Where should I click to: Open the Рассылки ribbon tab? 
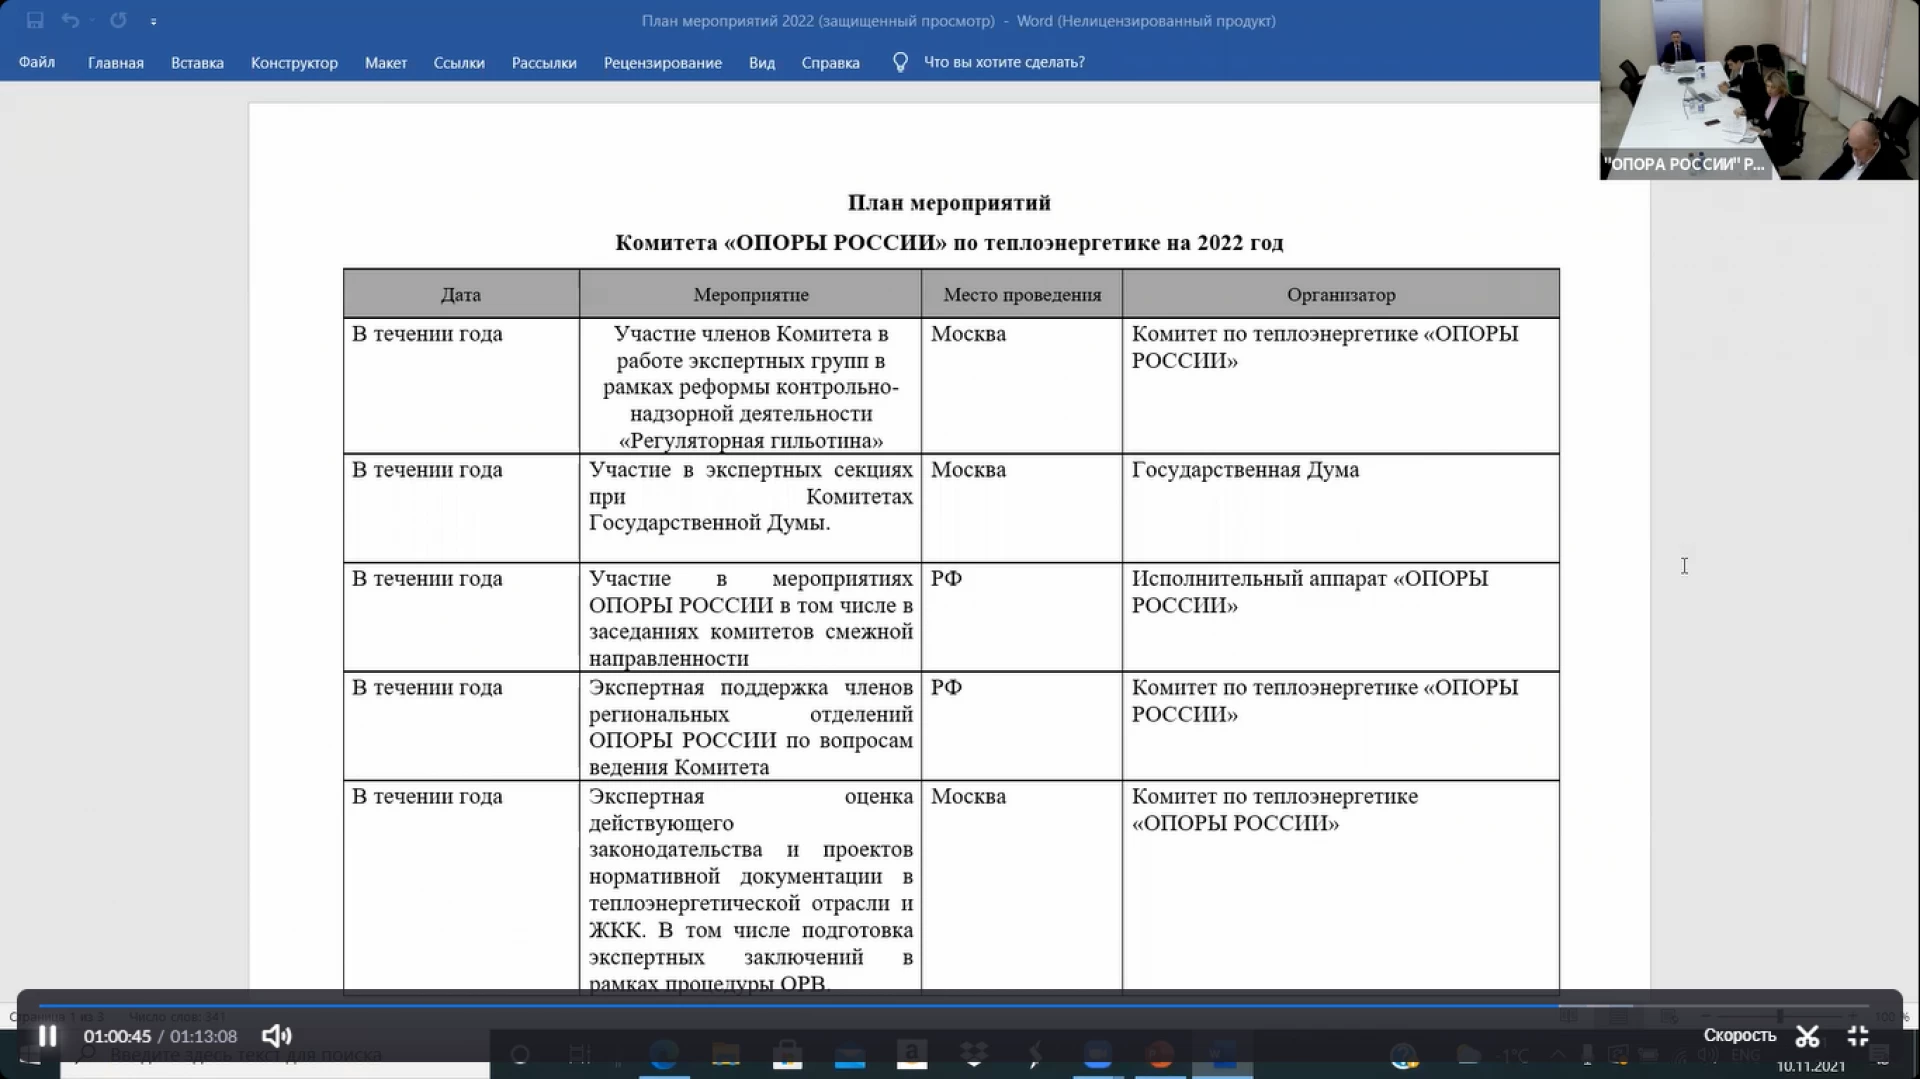(544, 62)
